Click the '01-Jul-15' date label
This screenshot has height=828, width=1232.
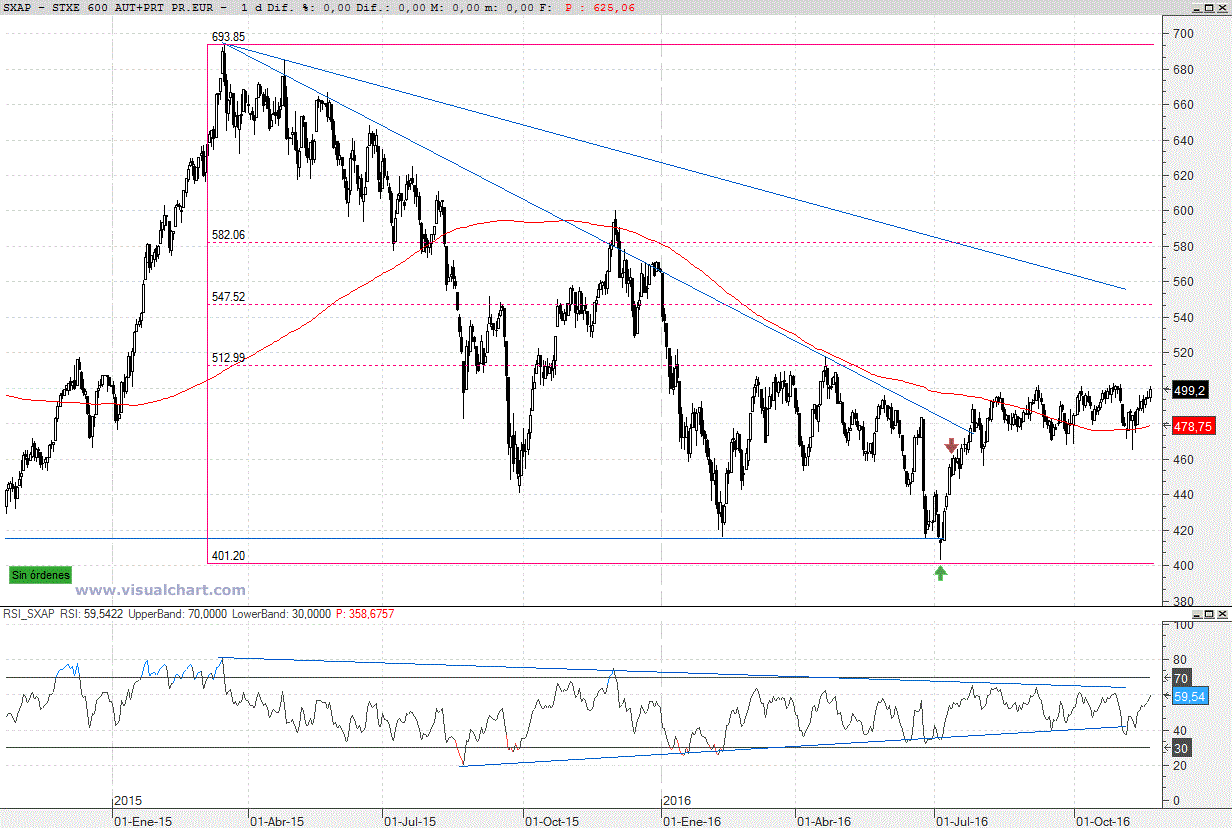[x=410, y=821]
